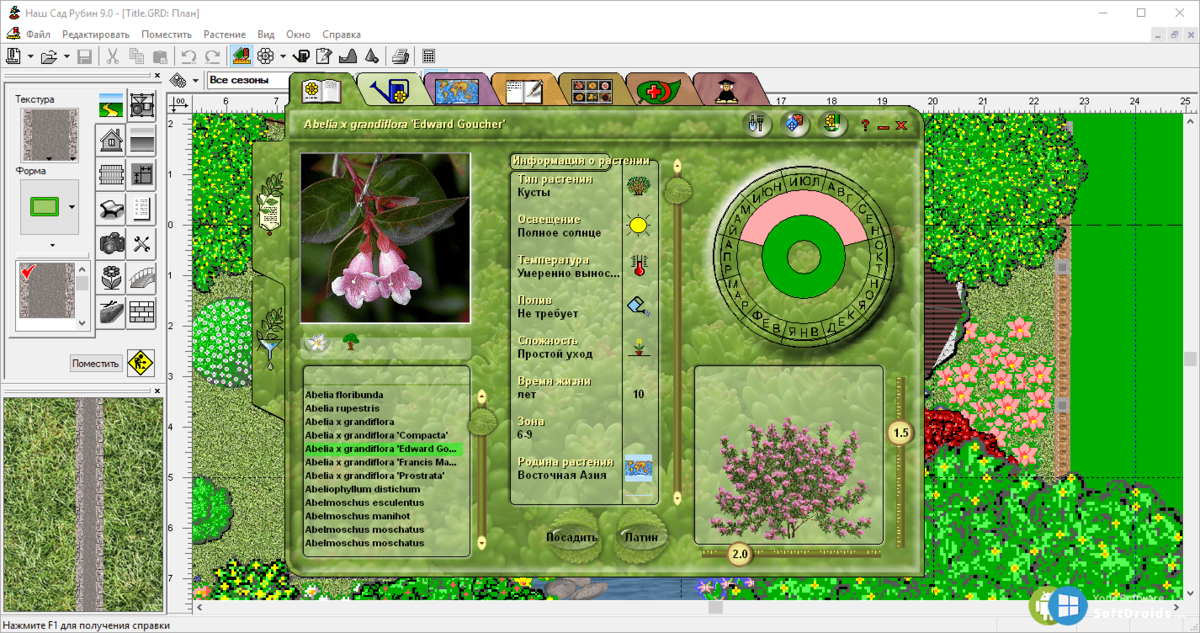Image resolution: width=1200 pixels, height=633 pixels.
Task: Click the Paste clipboard icon
Action: coord(159,56)
